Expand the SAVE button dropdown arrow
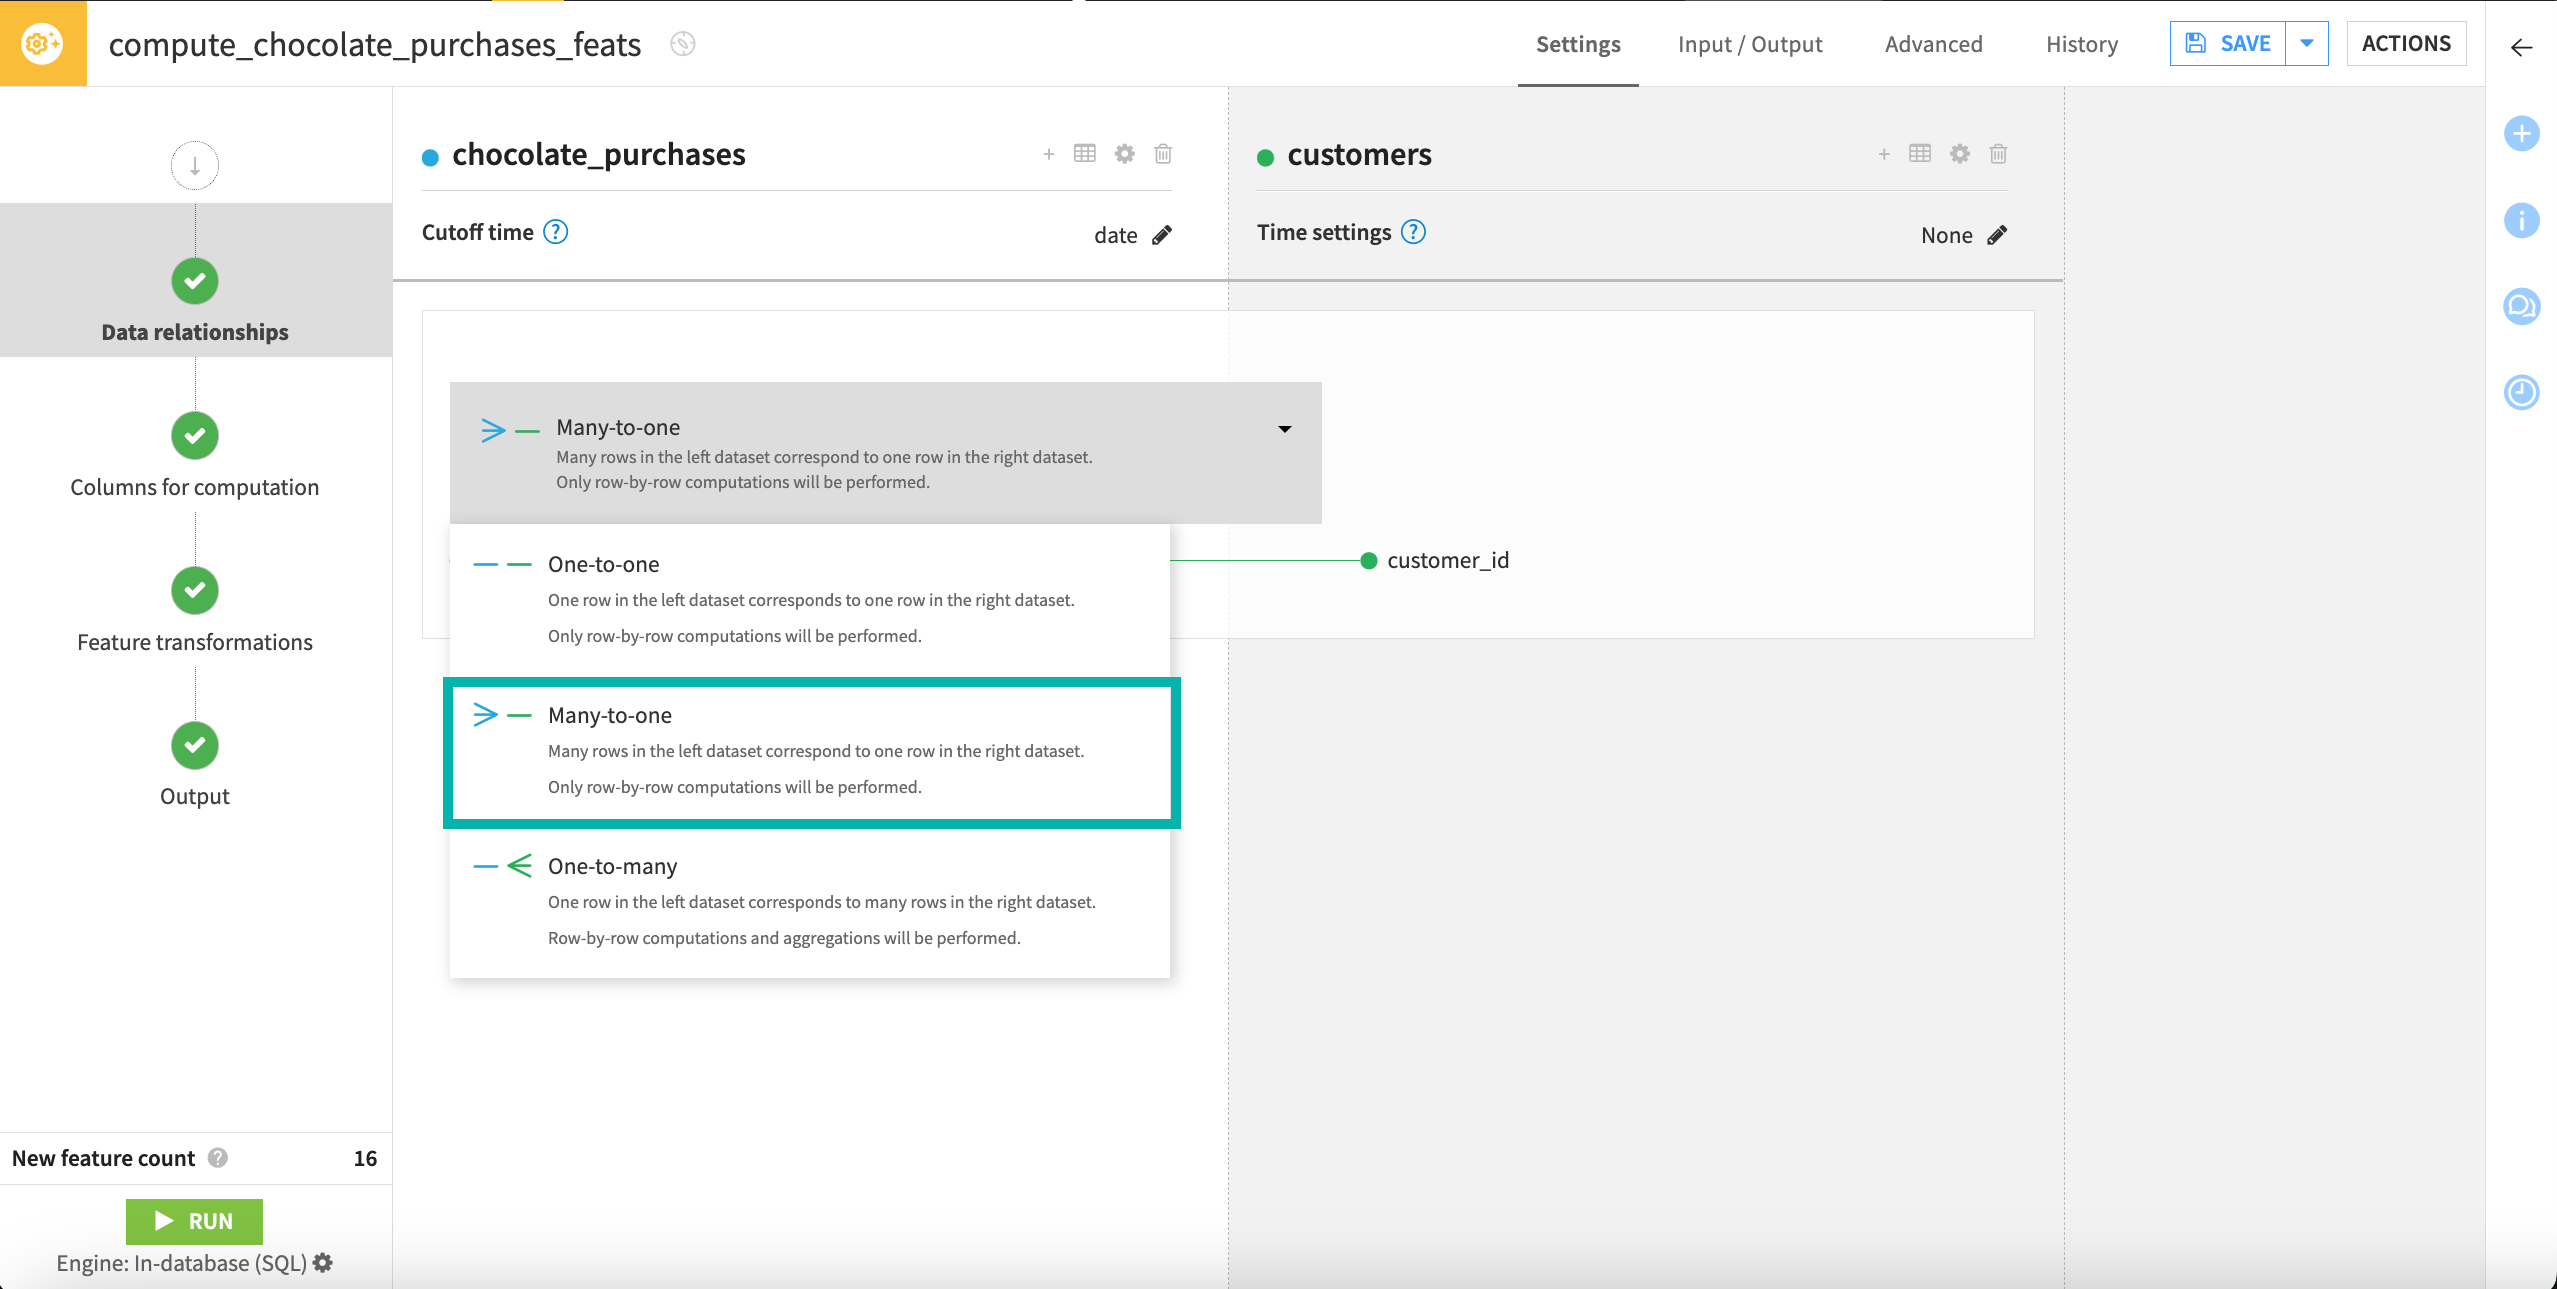 pos(2308,43)
